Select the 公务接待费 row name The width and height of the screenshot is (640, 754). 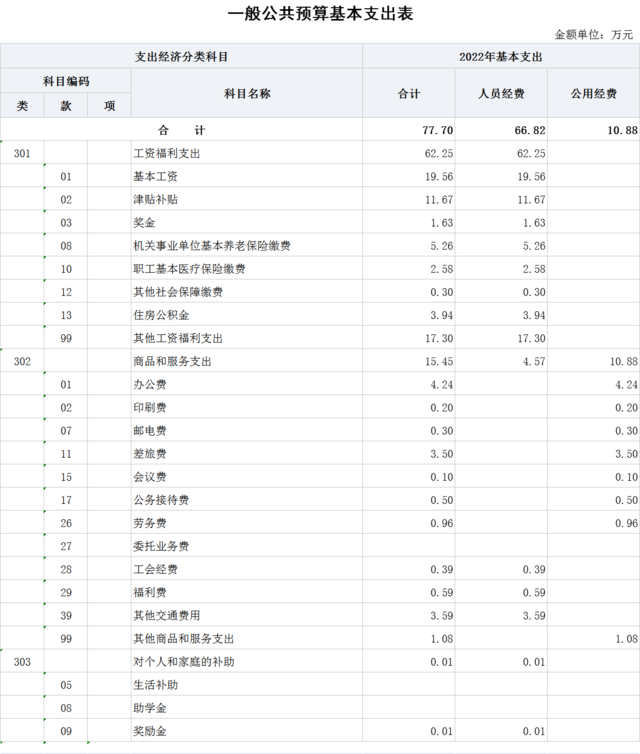coord(160,500)
